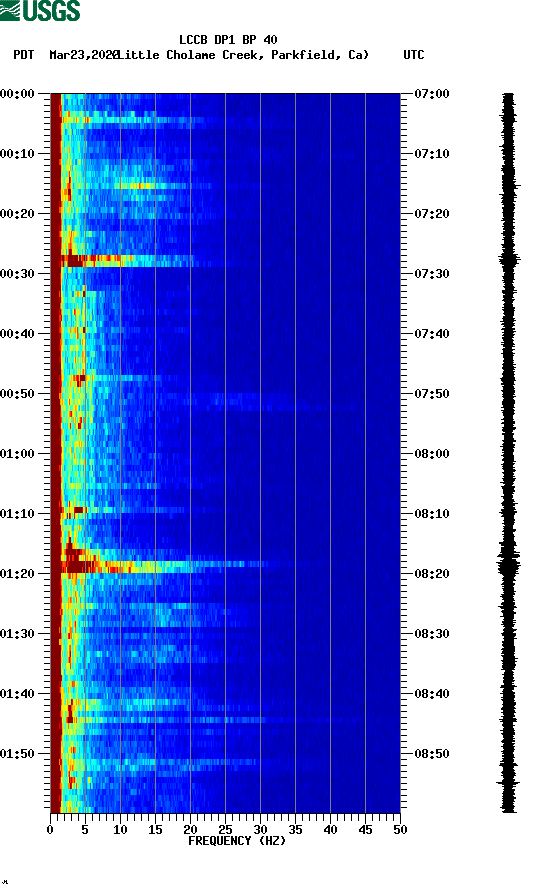The width and height of the screenshot is (552, 893).
Task: Click the 08:10 UTC time label
Action: tap(432, 514)
